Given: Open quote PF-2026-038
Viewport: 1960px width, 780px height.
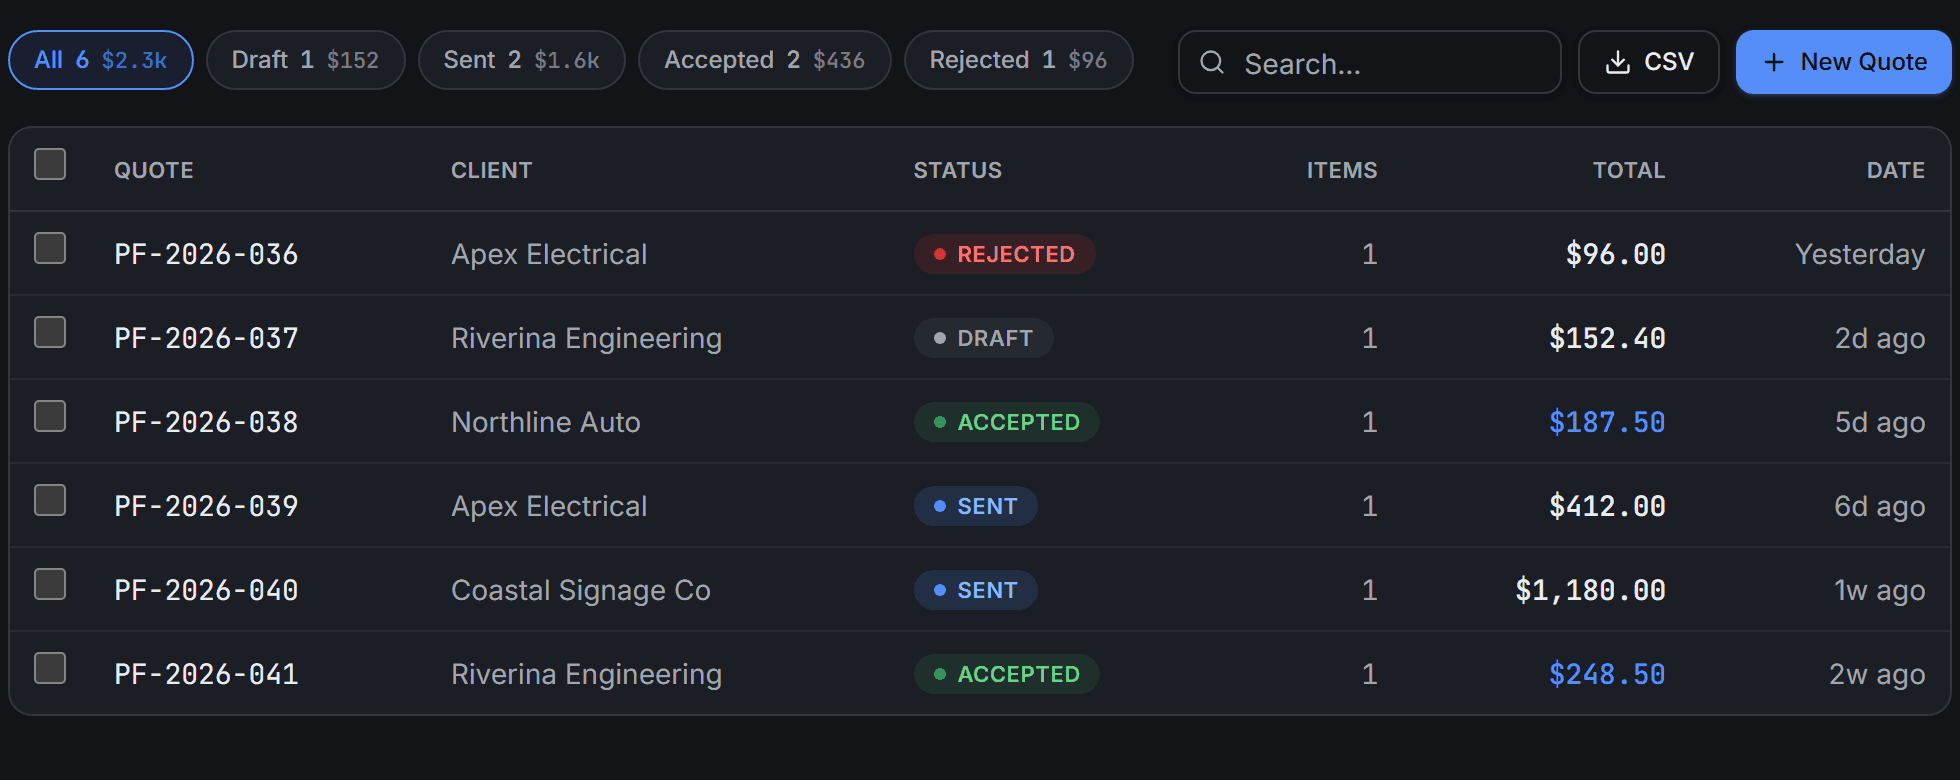Looking at the screenshot, I should 206,422.
